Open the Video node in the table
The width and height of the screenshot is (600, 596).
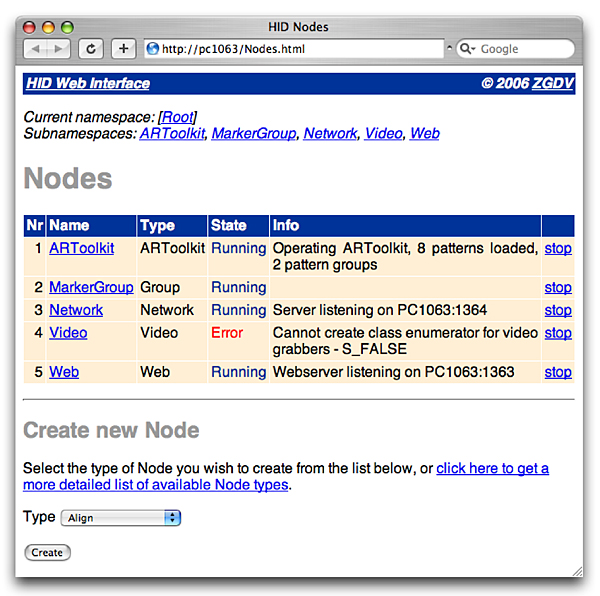tap(68, 333)
